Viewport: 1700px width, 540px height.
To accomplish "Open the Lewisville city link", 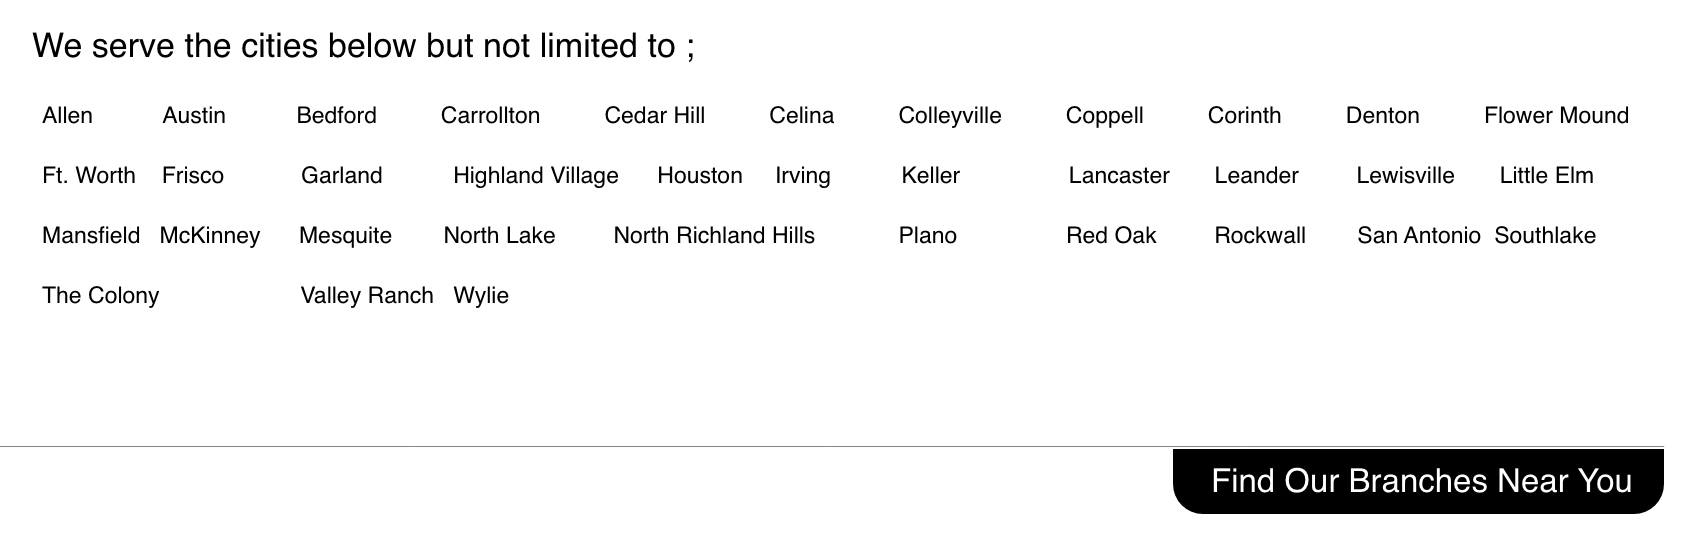I will coord(1405,176).
